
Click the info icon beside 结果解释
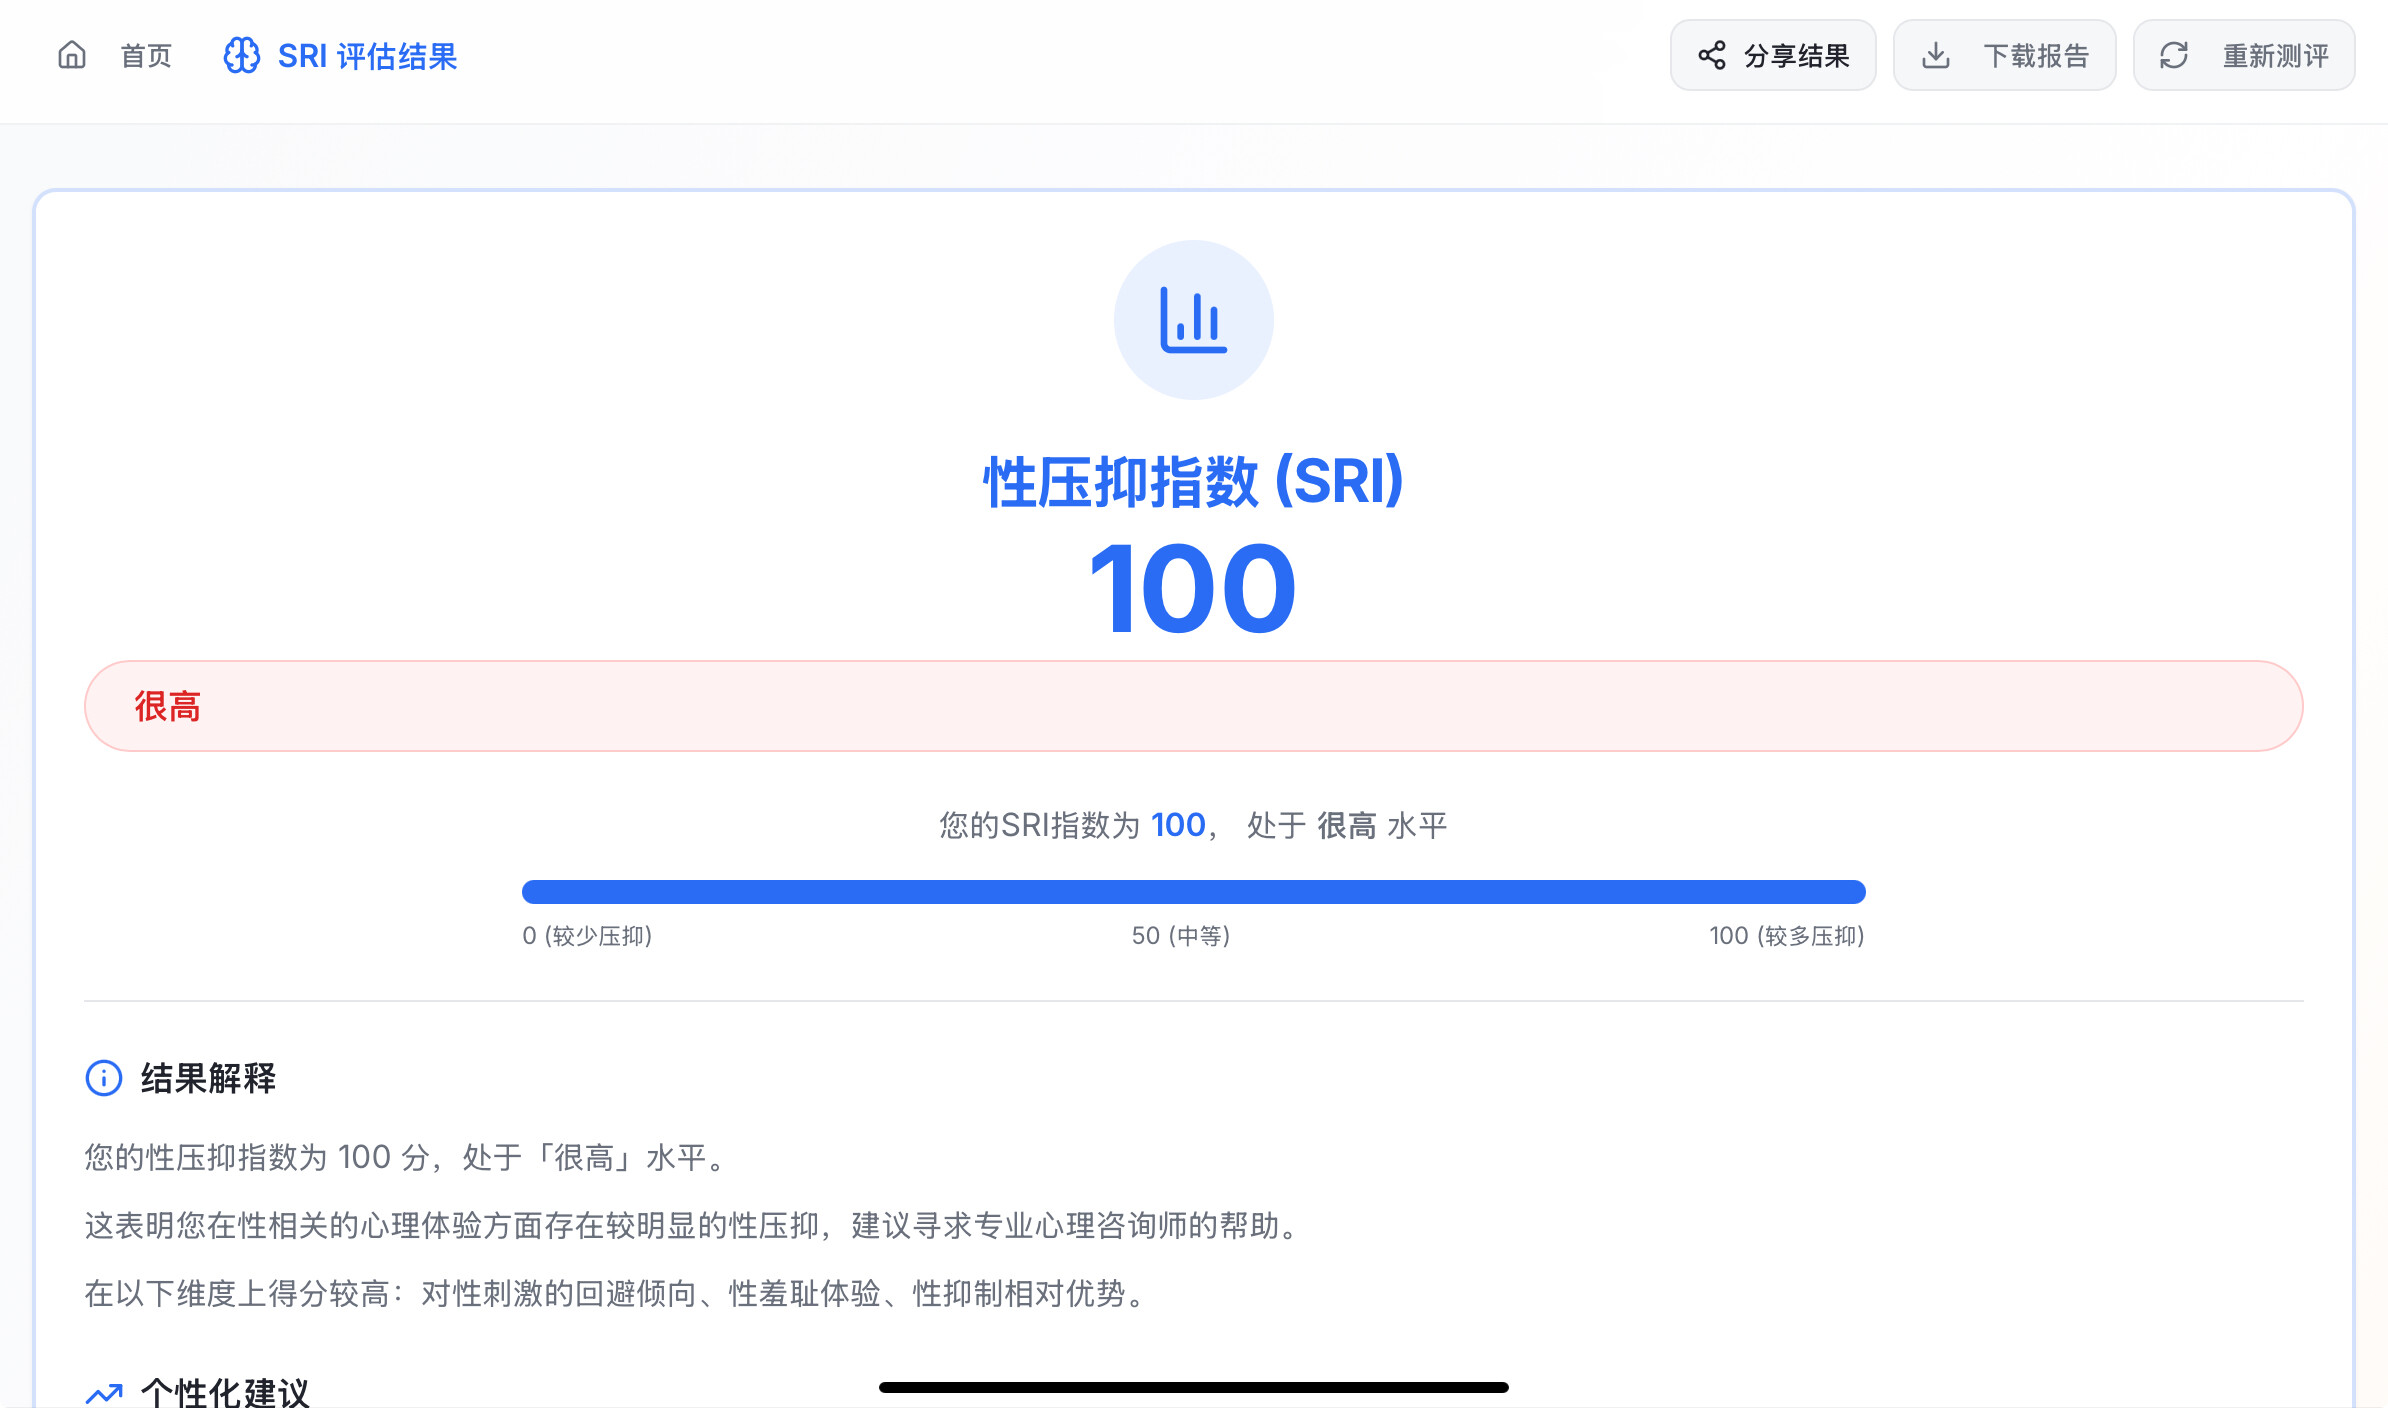pos(104,1078)
